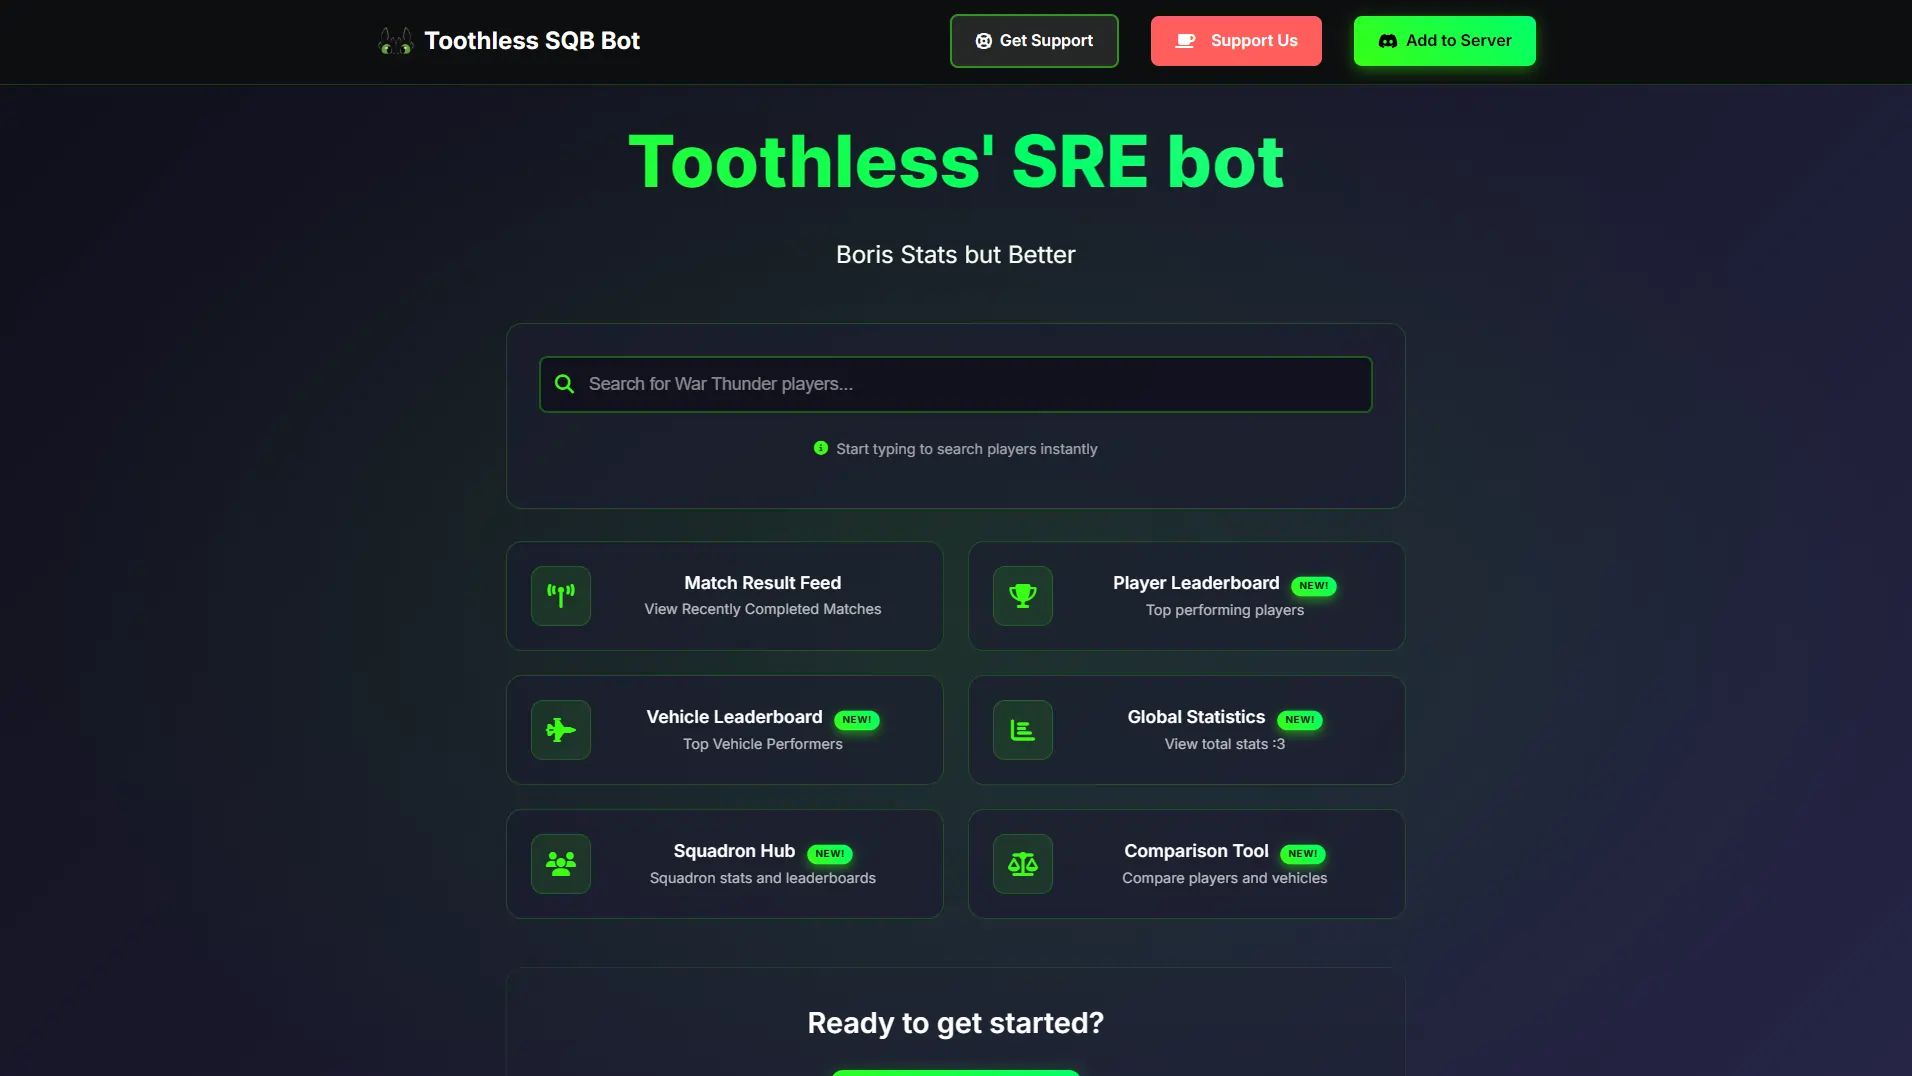Click the magnifying glass search icon
Screen dimensions: 1912x1076
coord(564,384)
